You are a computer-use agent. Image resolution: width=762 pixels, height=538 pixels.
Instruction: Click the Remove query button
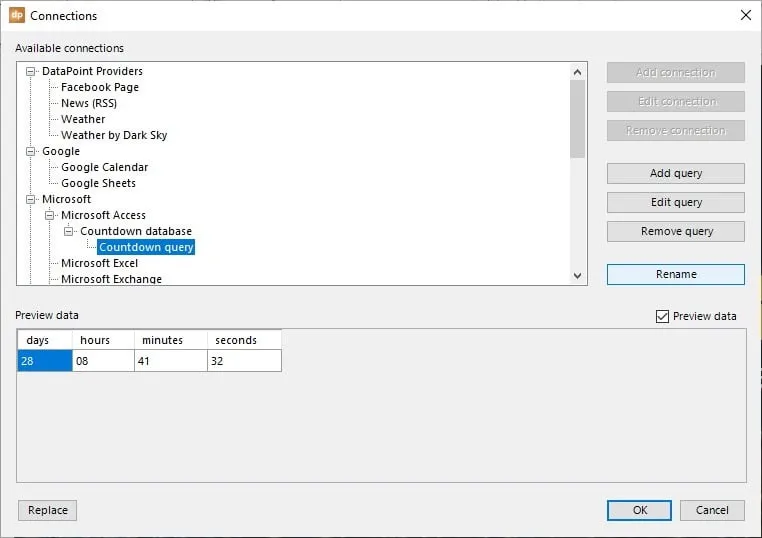pyautogui.click(x=675, y=232)
